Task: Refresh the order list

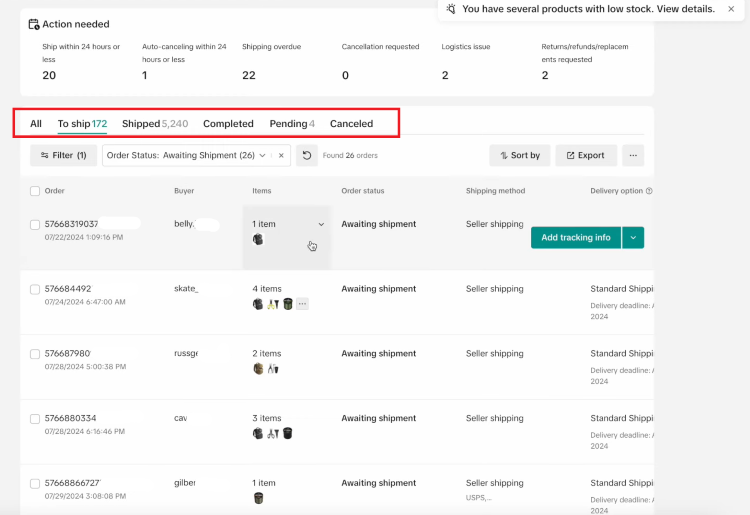Action: point(307,155)
